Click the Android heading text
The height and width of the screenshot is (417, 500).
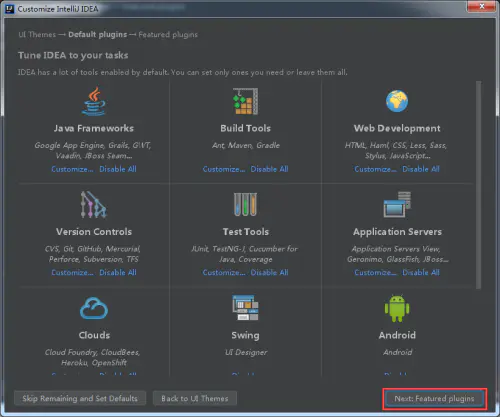point(397,335)
